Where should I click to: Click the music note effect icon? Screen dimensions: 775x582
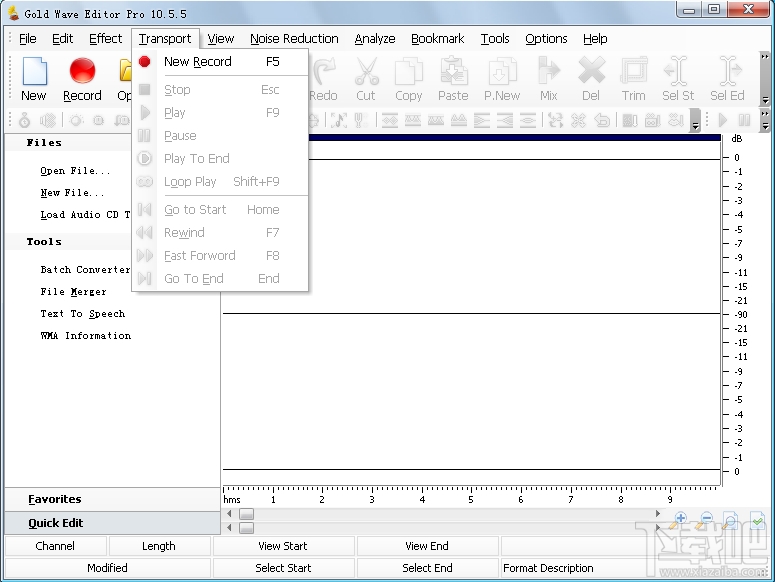click(339, 120)
